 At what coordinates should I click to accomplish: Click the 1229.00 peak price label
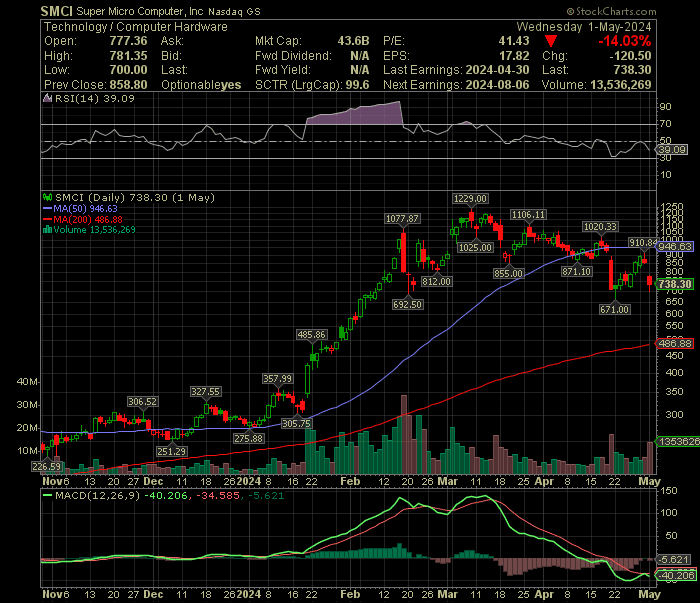[470, 199]
